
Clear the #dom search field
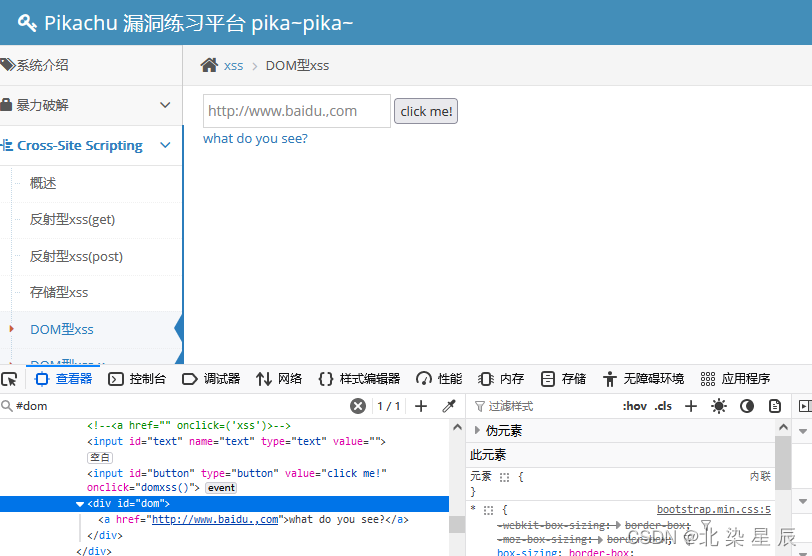(357, 406)
